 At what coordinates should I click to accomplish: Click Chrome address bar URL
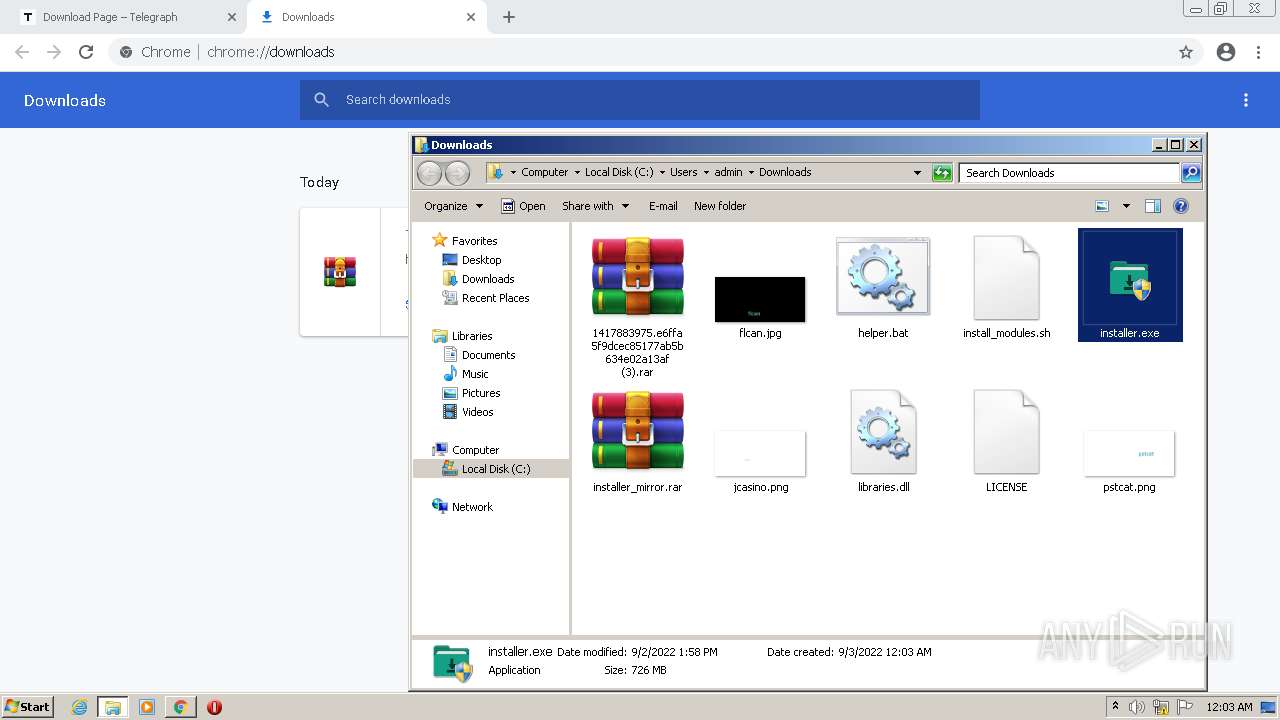271,52
